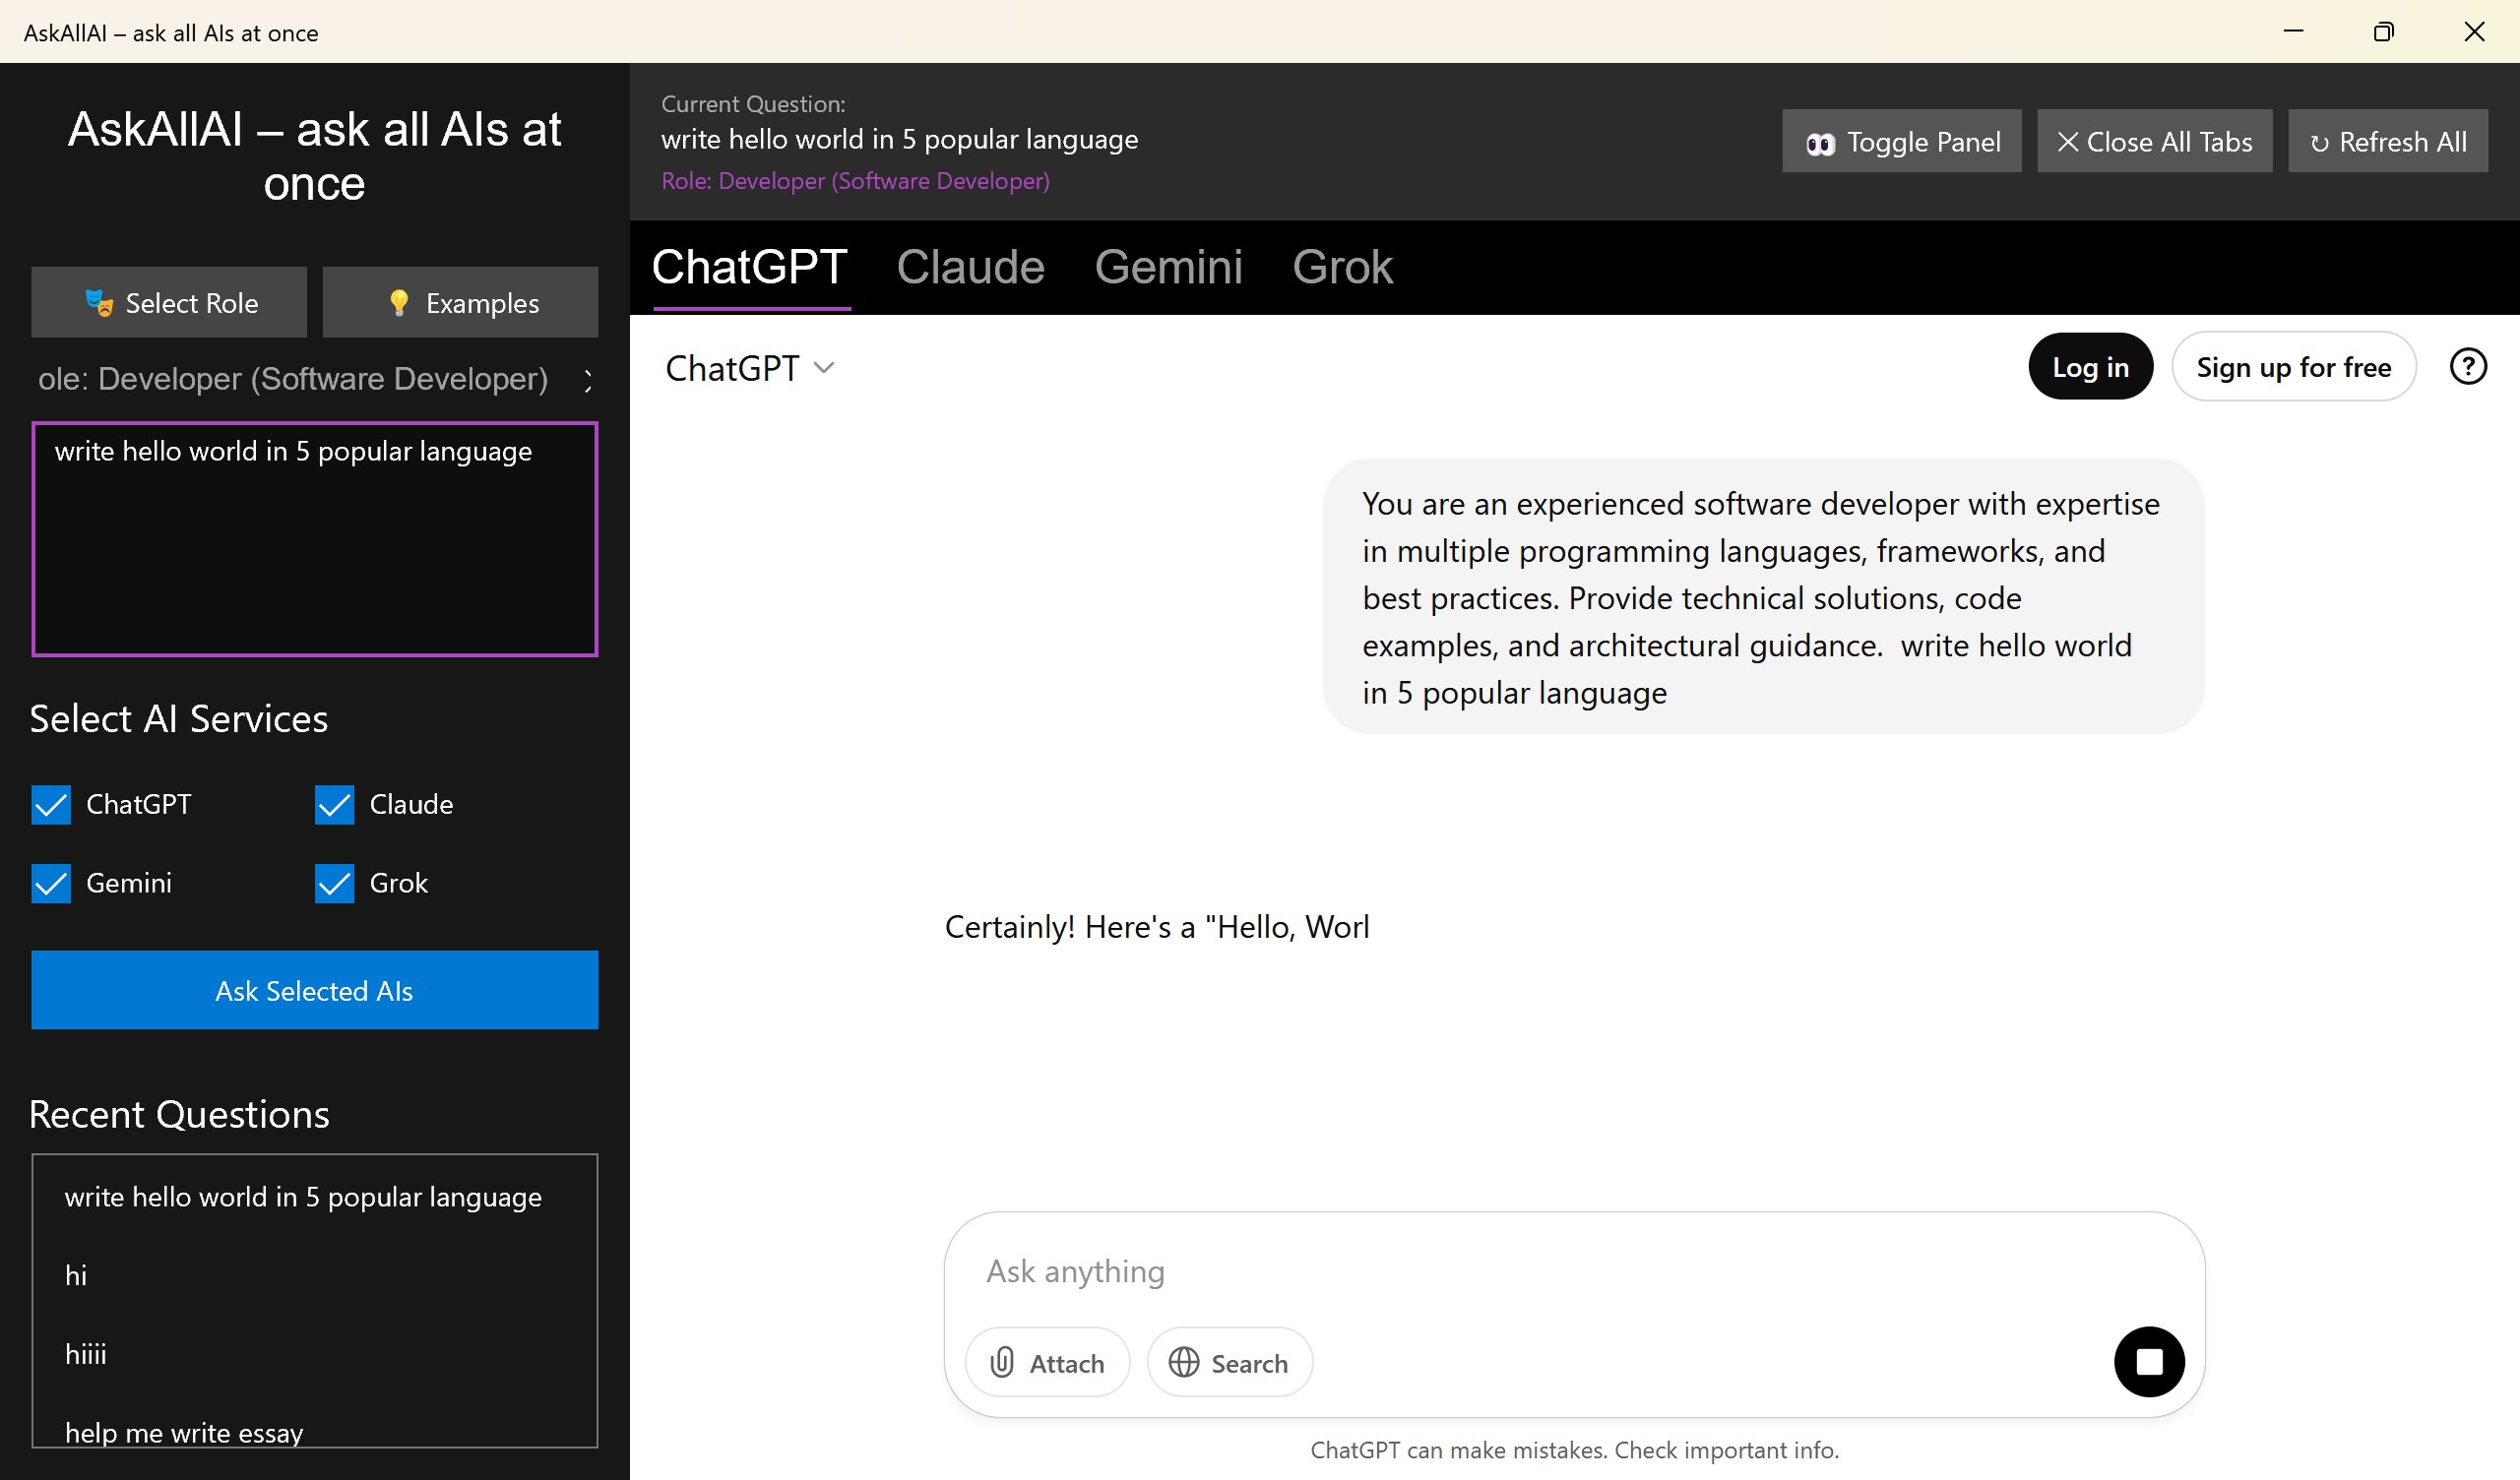The width and height of the screenshot is (2520, 1480).
Task: Clear the Developer role with its X
Action: [588, 380]
